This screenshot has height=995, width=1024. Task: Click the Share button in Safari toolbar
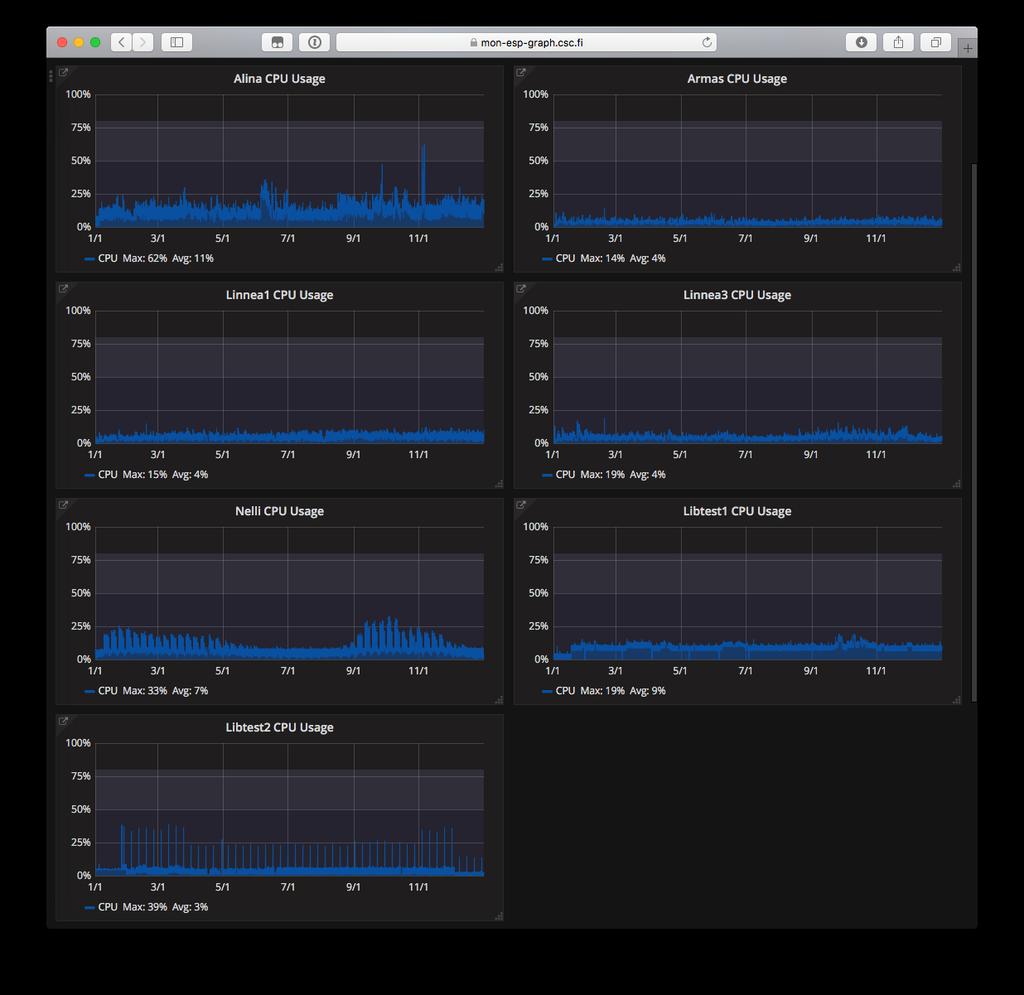(899, 42)
